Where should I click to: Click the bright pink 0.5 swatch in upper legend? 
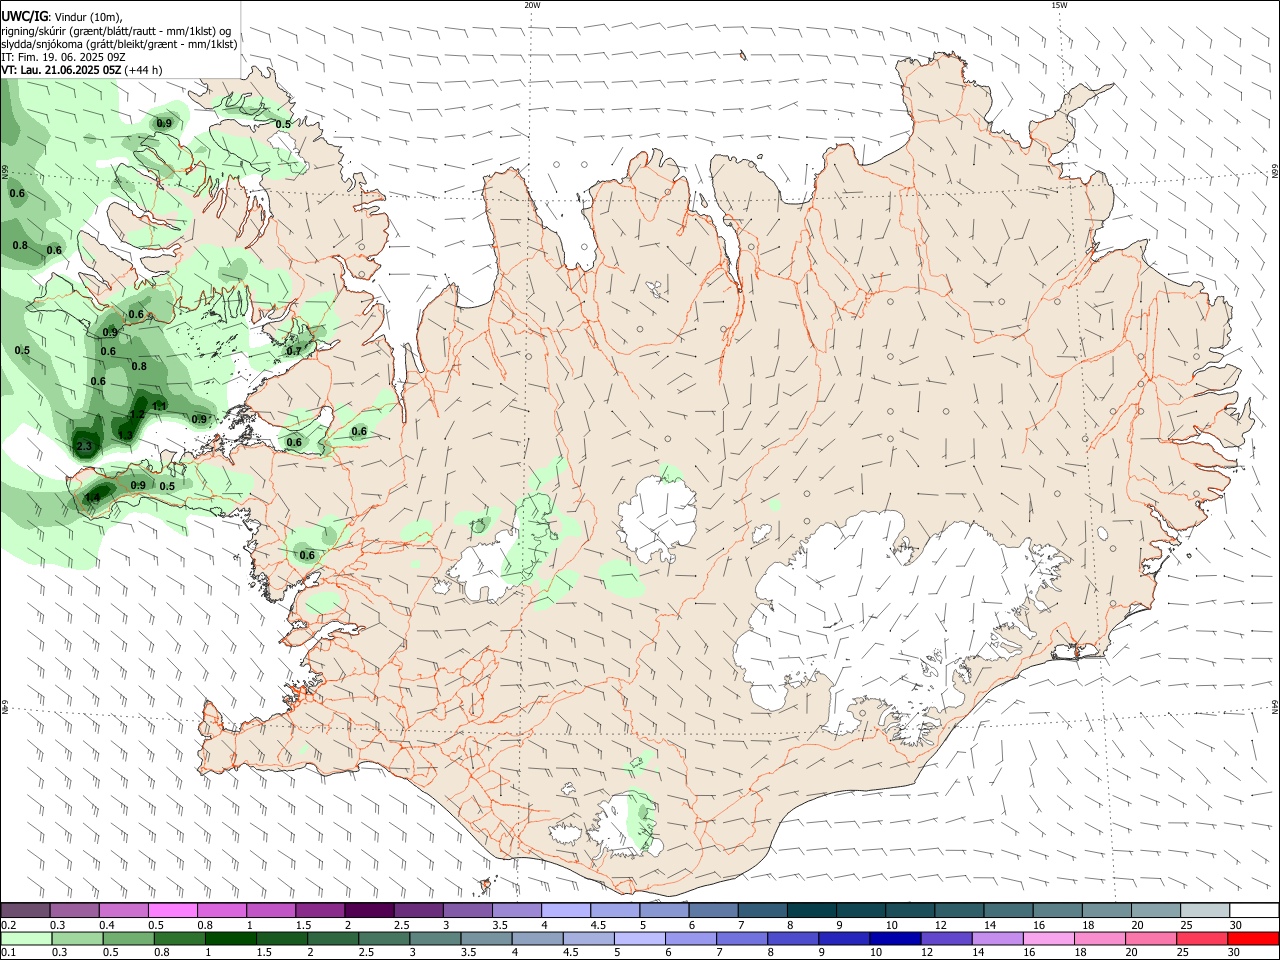(x=173, y=910)
